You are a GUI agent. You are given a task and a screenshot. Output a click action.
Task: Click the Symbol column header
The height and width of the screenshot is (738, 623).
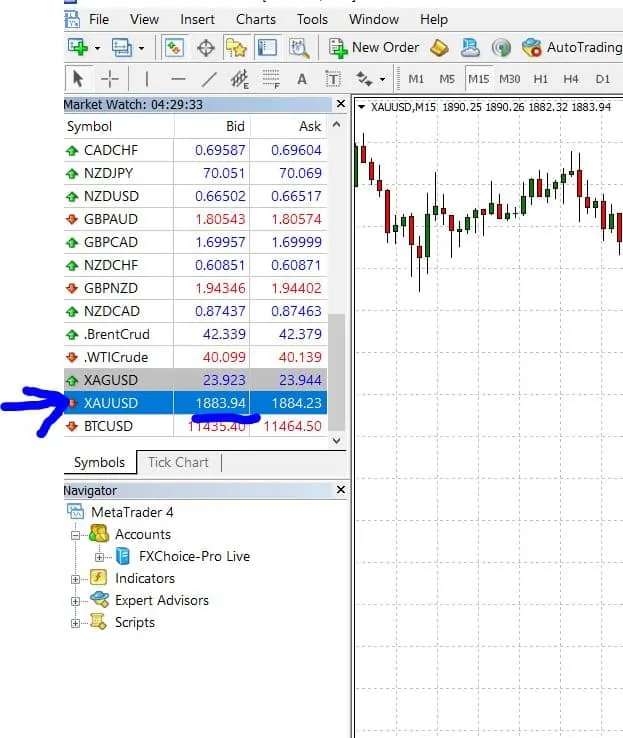119,127
